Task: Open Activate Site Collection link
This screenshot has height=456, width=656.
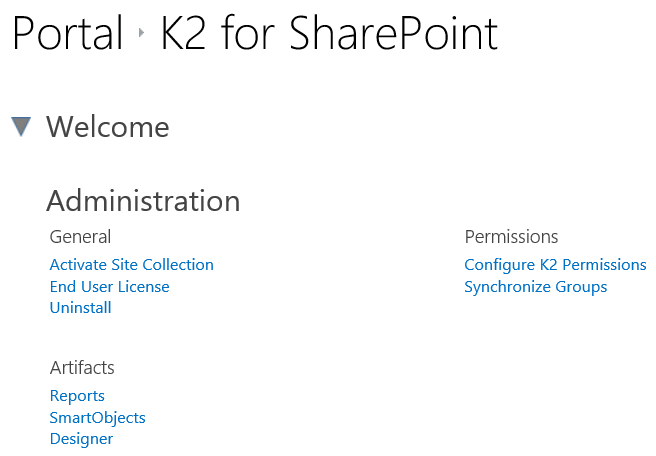Action: click(131, 265)
